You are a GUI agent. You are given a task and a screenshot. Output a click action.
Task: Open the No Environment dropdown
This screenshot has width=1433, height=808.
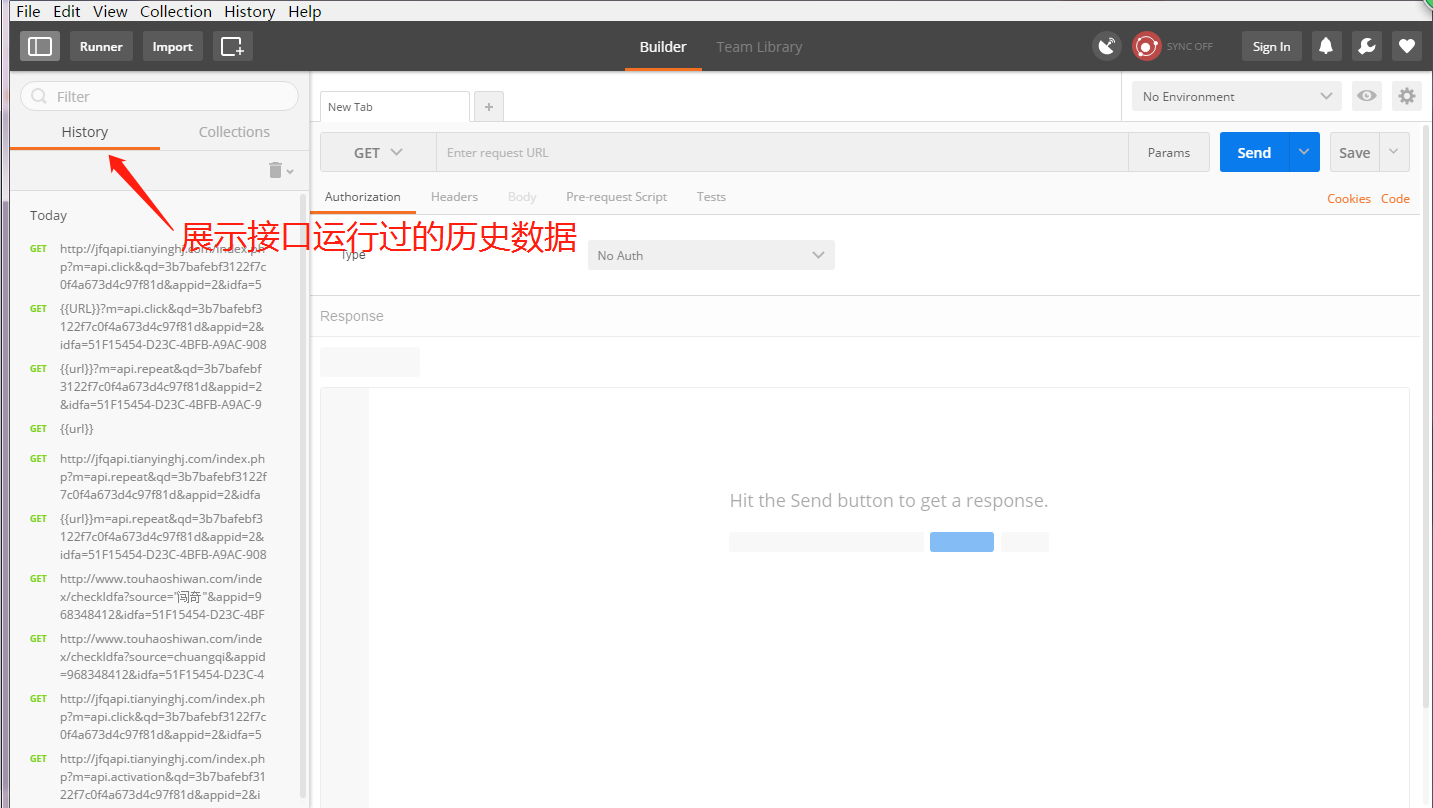1237,96
